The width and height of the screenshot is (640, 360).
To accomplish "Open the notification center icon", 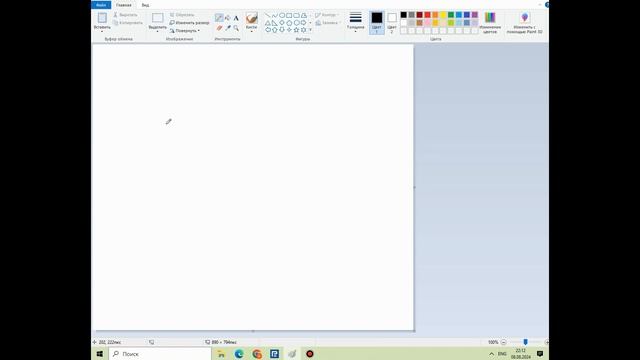I will point(540,354).
